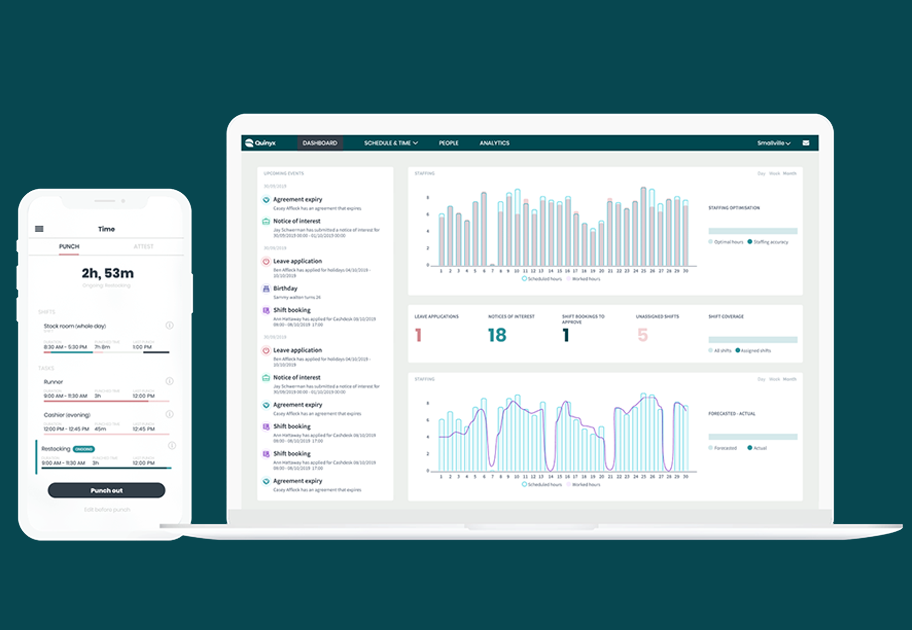
Task: Click the Notice of interest icon
Action: [267, 221]
